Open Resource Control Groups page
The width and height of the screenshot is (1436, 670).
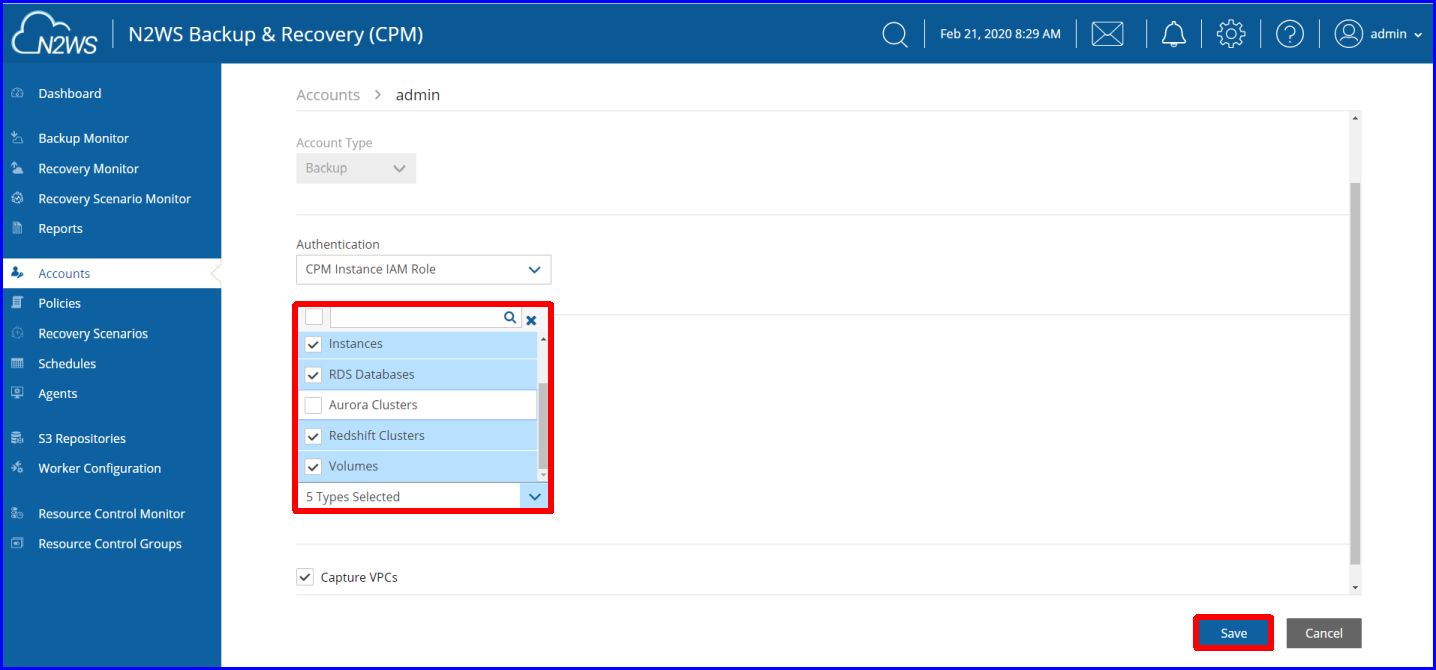pyautogui.click(x=110, y=543)
